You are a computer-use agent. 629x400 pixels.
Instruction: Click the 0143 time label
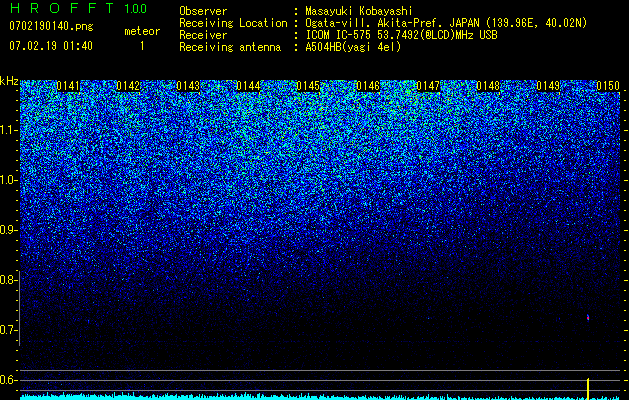coord(188,86)
